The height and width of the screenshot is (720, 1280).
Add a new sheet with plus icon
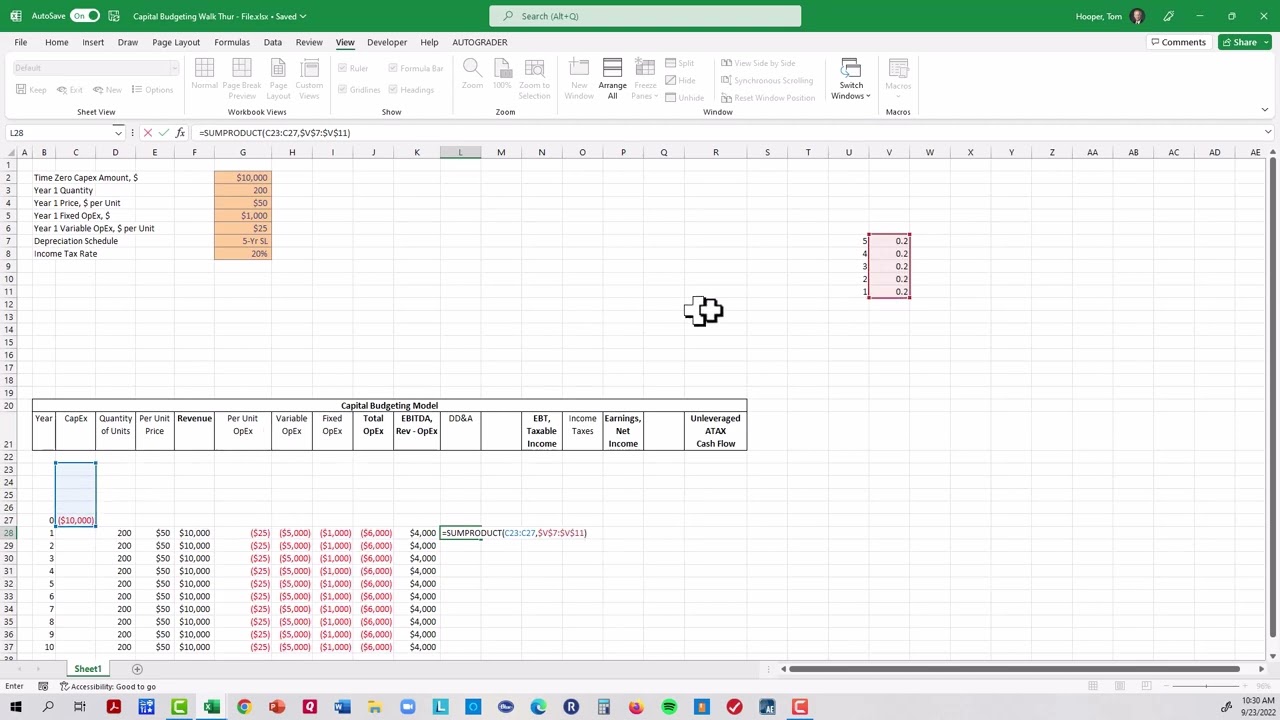pos(137,669)
